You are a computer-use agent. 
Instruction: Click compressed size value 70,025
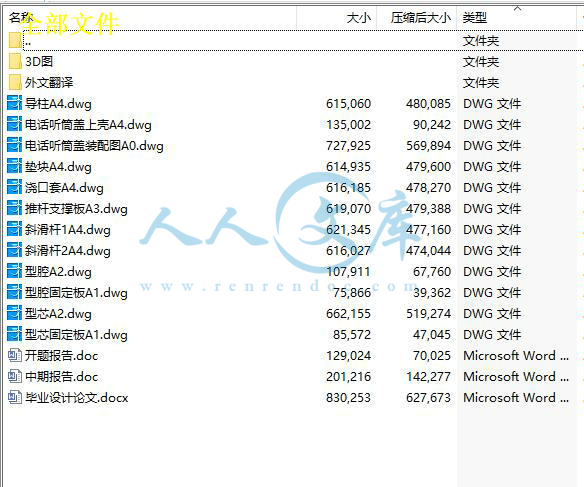tap(432, 356)
